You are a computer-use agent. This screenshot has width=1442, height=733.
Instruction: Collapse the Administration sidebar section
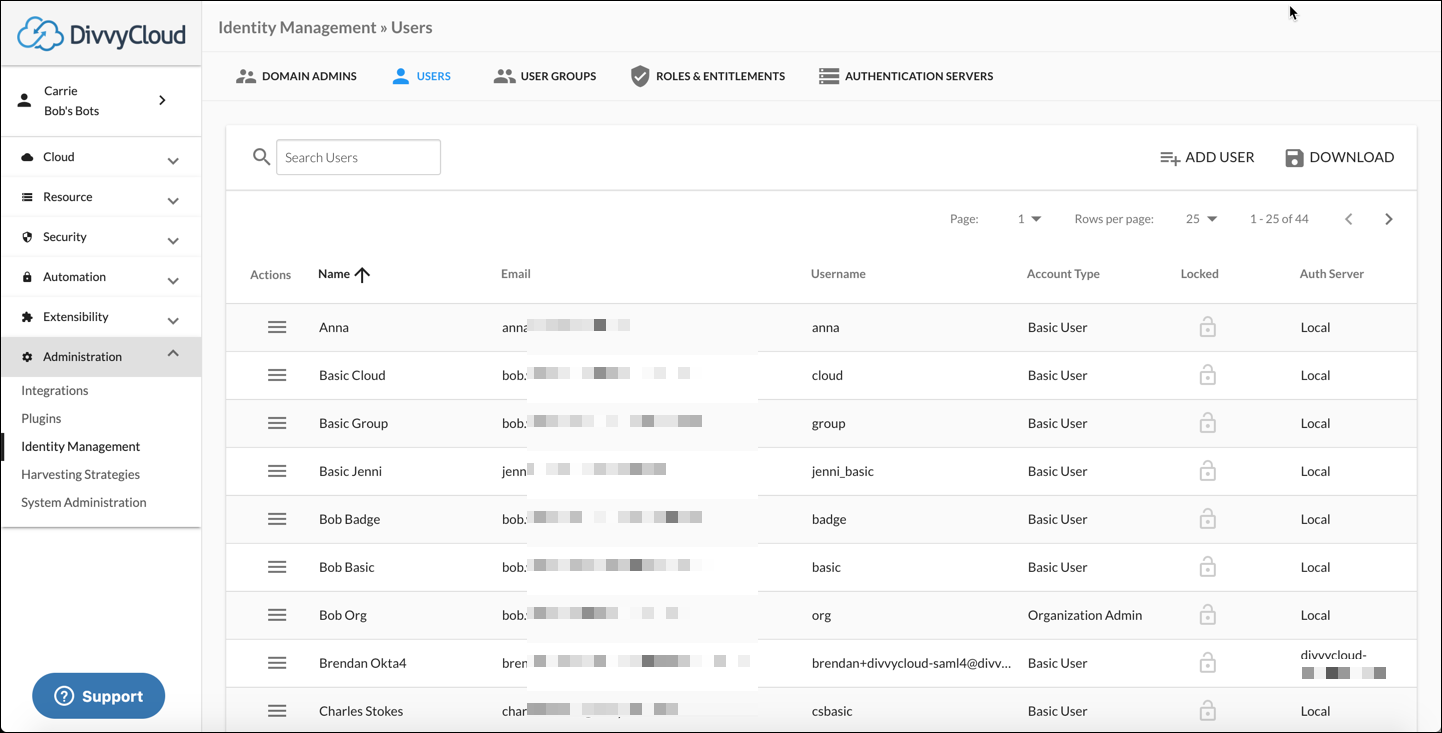point(101,357)
